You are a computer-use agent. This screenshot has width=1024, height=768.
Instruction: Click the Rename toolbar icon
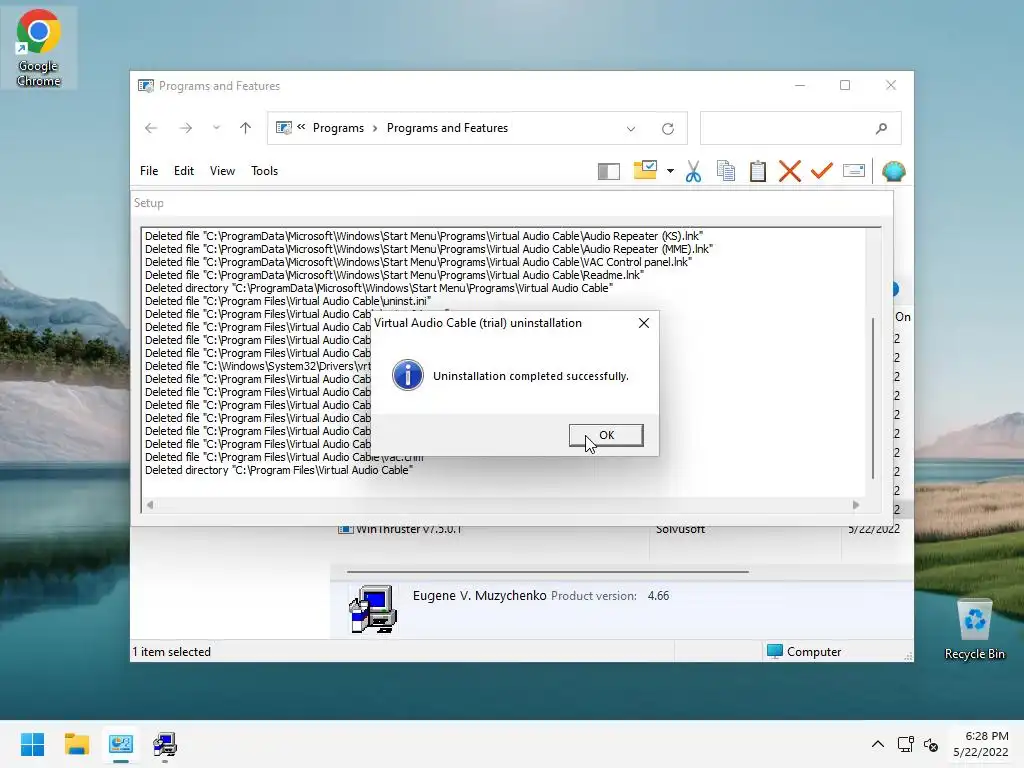(x=854, y=170)
